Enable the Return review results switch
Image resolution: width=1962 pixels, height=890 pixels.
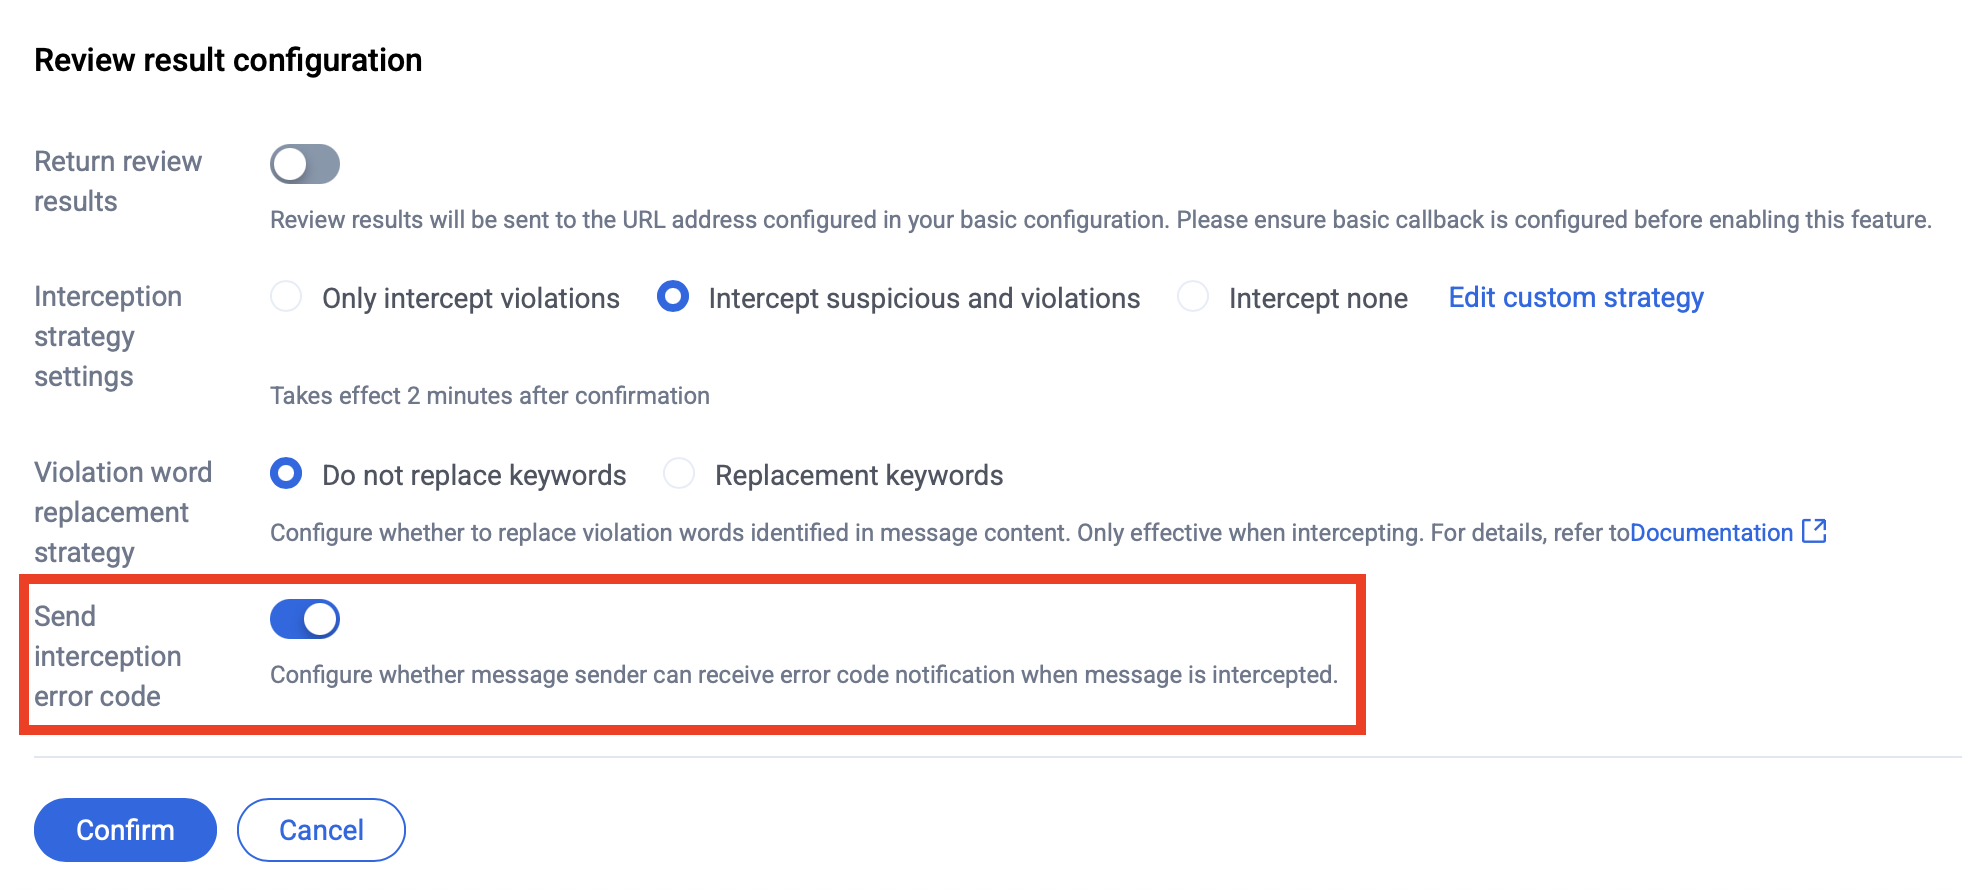[305, 164]
